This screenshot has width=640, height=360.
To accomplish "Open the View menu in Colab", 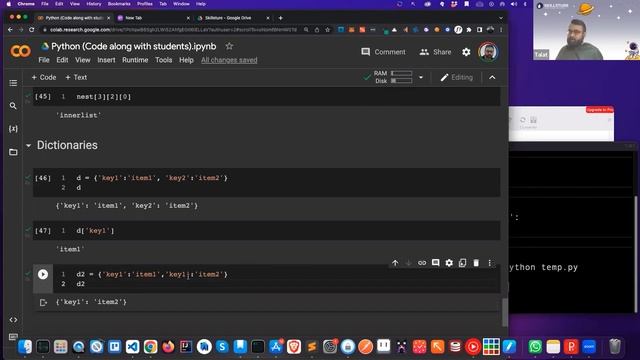I will tap(82, 60).
